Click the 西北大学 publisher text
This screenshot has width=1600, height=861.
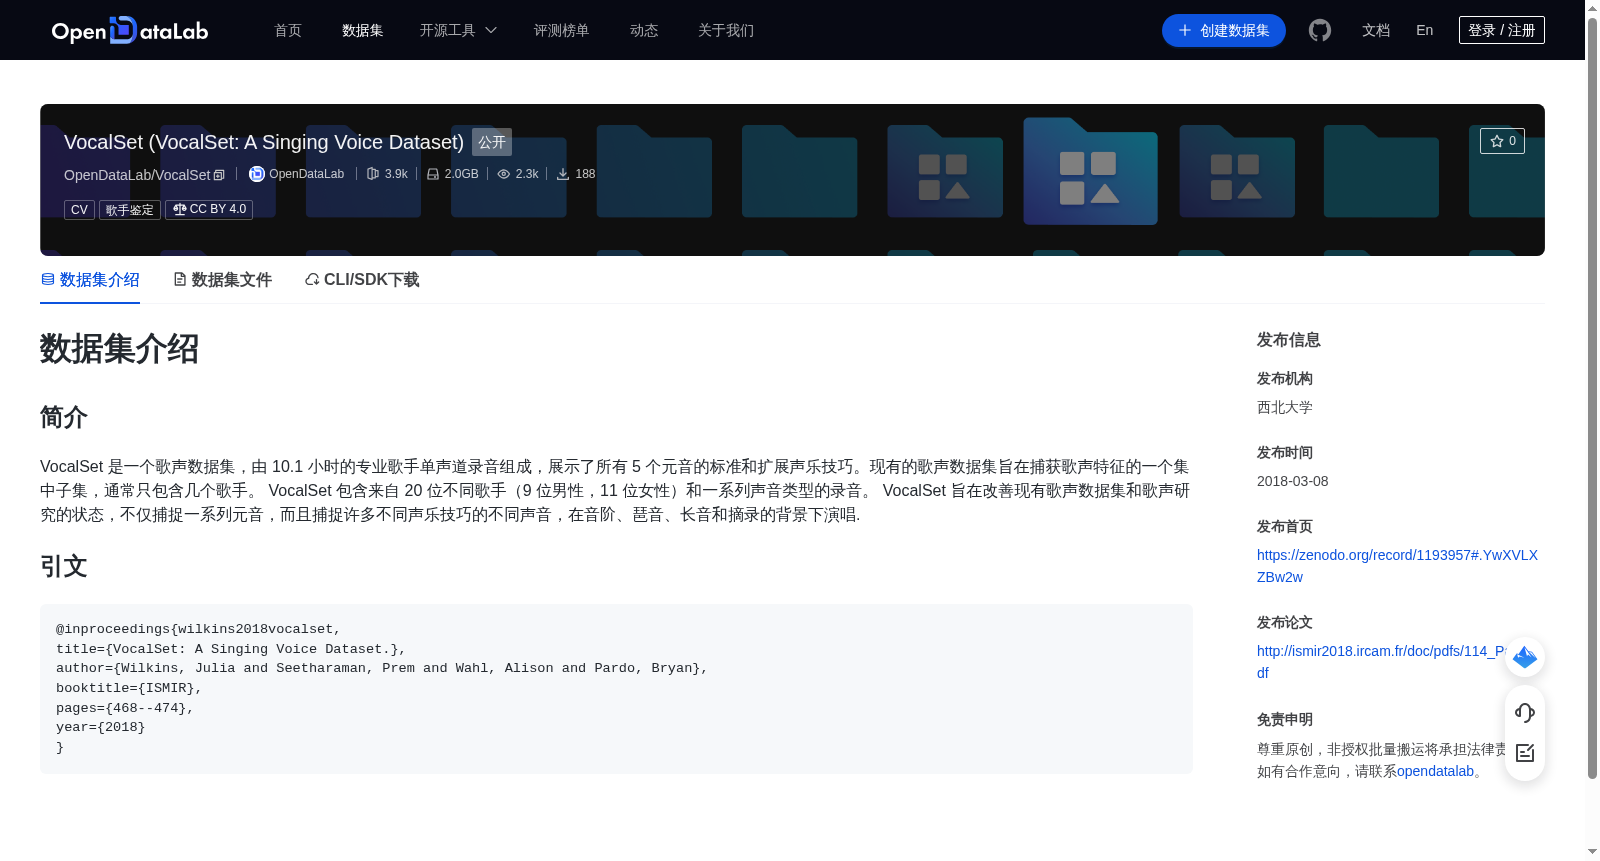(1284, 407)
